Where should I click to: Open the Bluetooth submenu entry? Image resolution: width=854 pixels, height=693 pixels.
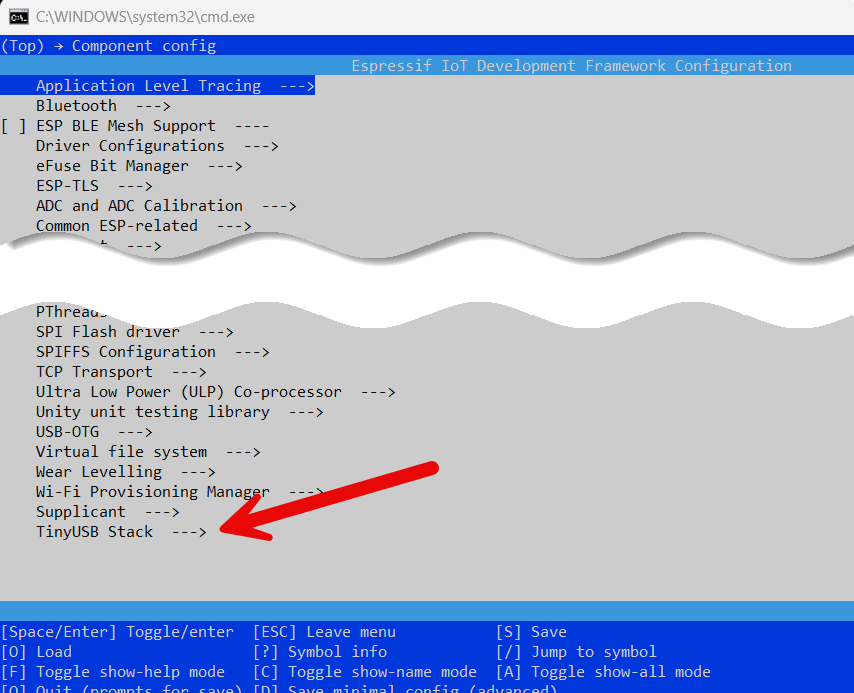coord(76,106)
